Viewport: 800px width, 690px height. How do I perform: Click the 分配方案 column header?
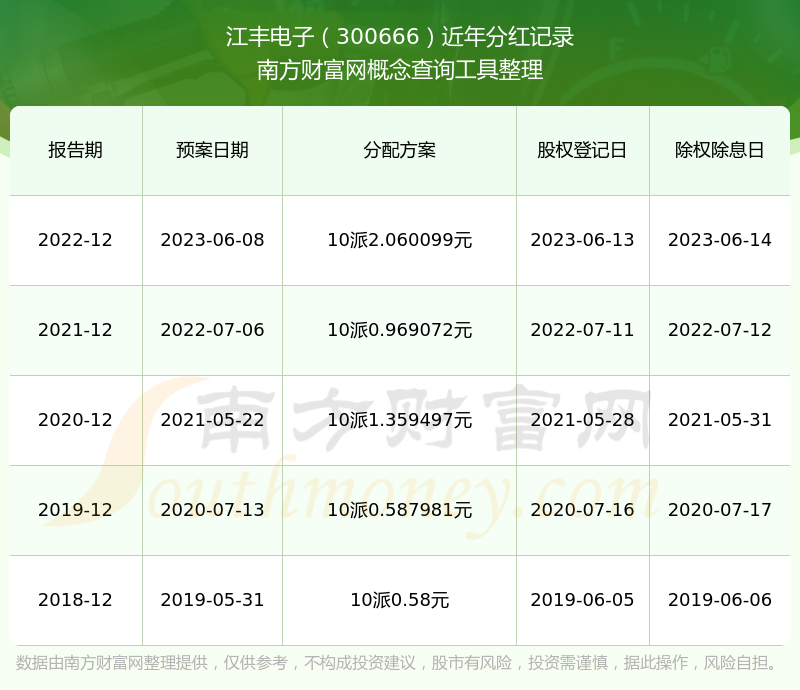point(399,151)
